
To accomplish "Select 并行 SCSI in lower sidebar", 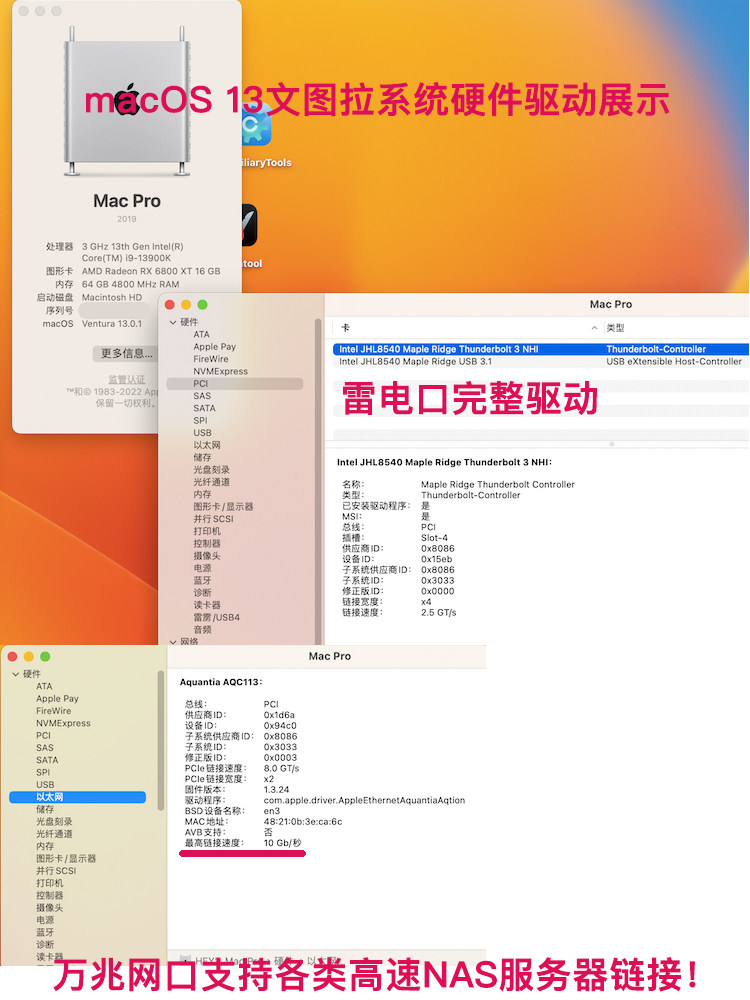I will point(55,871).
